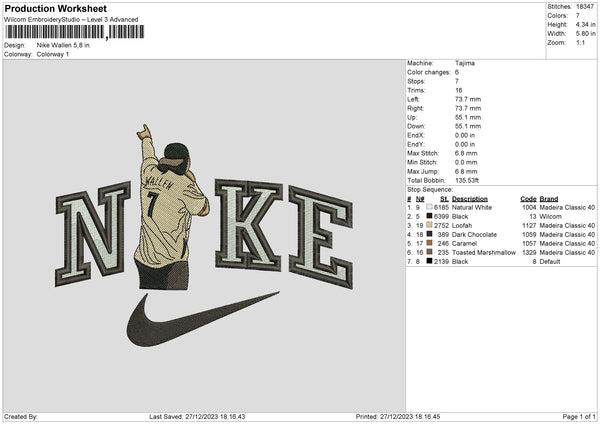Viewport: 600px width, 424px height.
Task: Click the Trims value 16
Action: point(458,90)
